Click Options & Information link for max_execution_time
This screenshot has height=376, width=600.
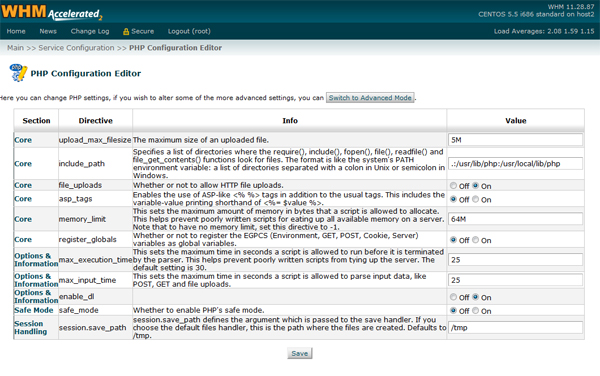pyautogui.click(x=36, y=260)
